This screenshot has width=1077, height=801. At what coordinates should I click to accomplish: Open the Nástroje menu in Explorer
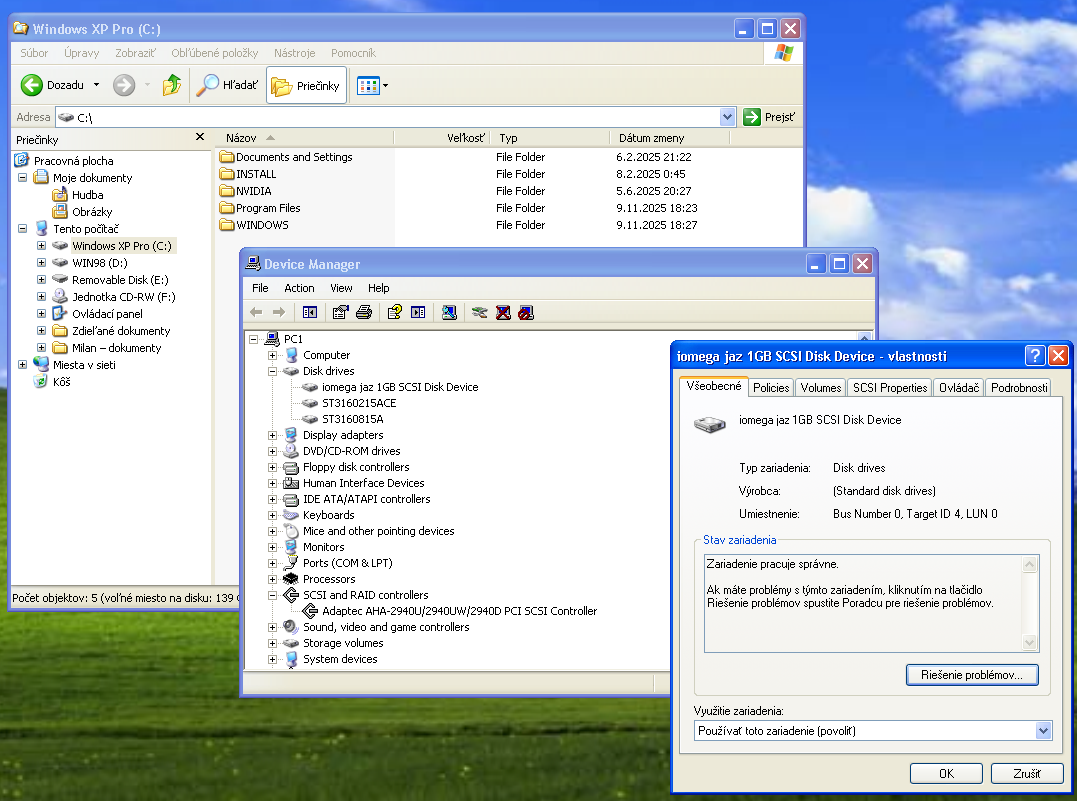tap(295, 53)
